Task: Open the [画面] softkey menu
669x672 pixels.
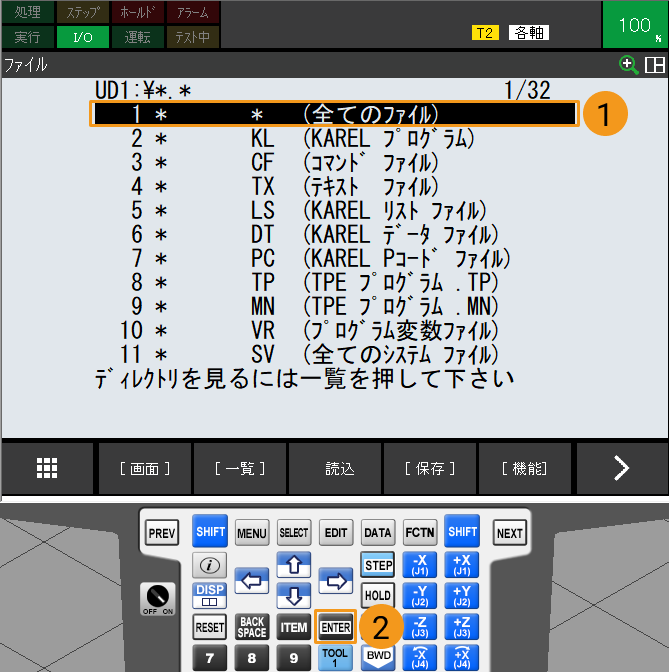Action: click(x=144, y=468)
